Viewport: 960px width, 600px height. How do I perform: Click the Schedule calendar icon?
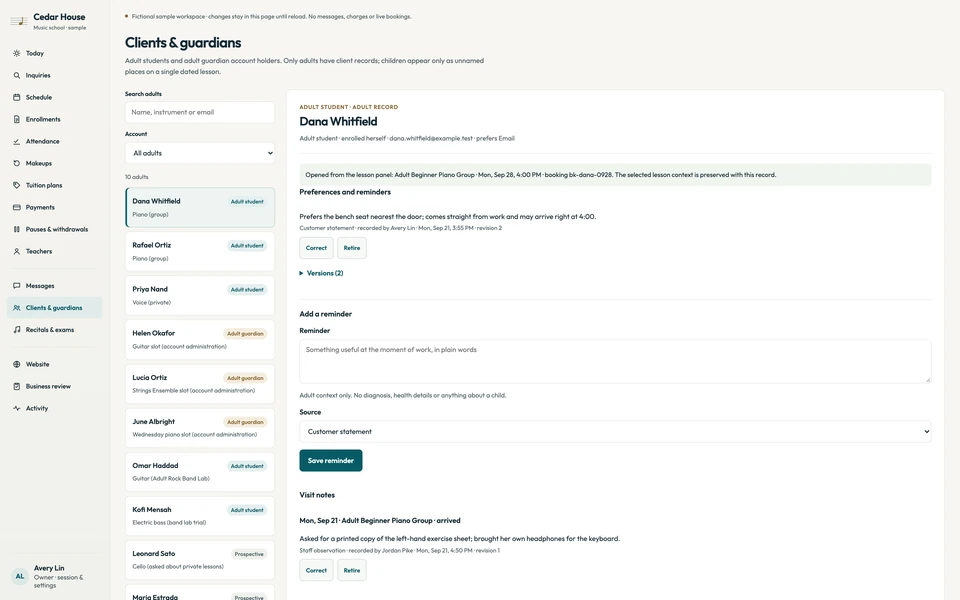coord(17,97)
